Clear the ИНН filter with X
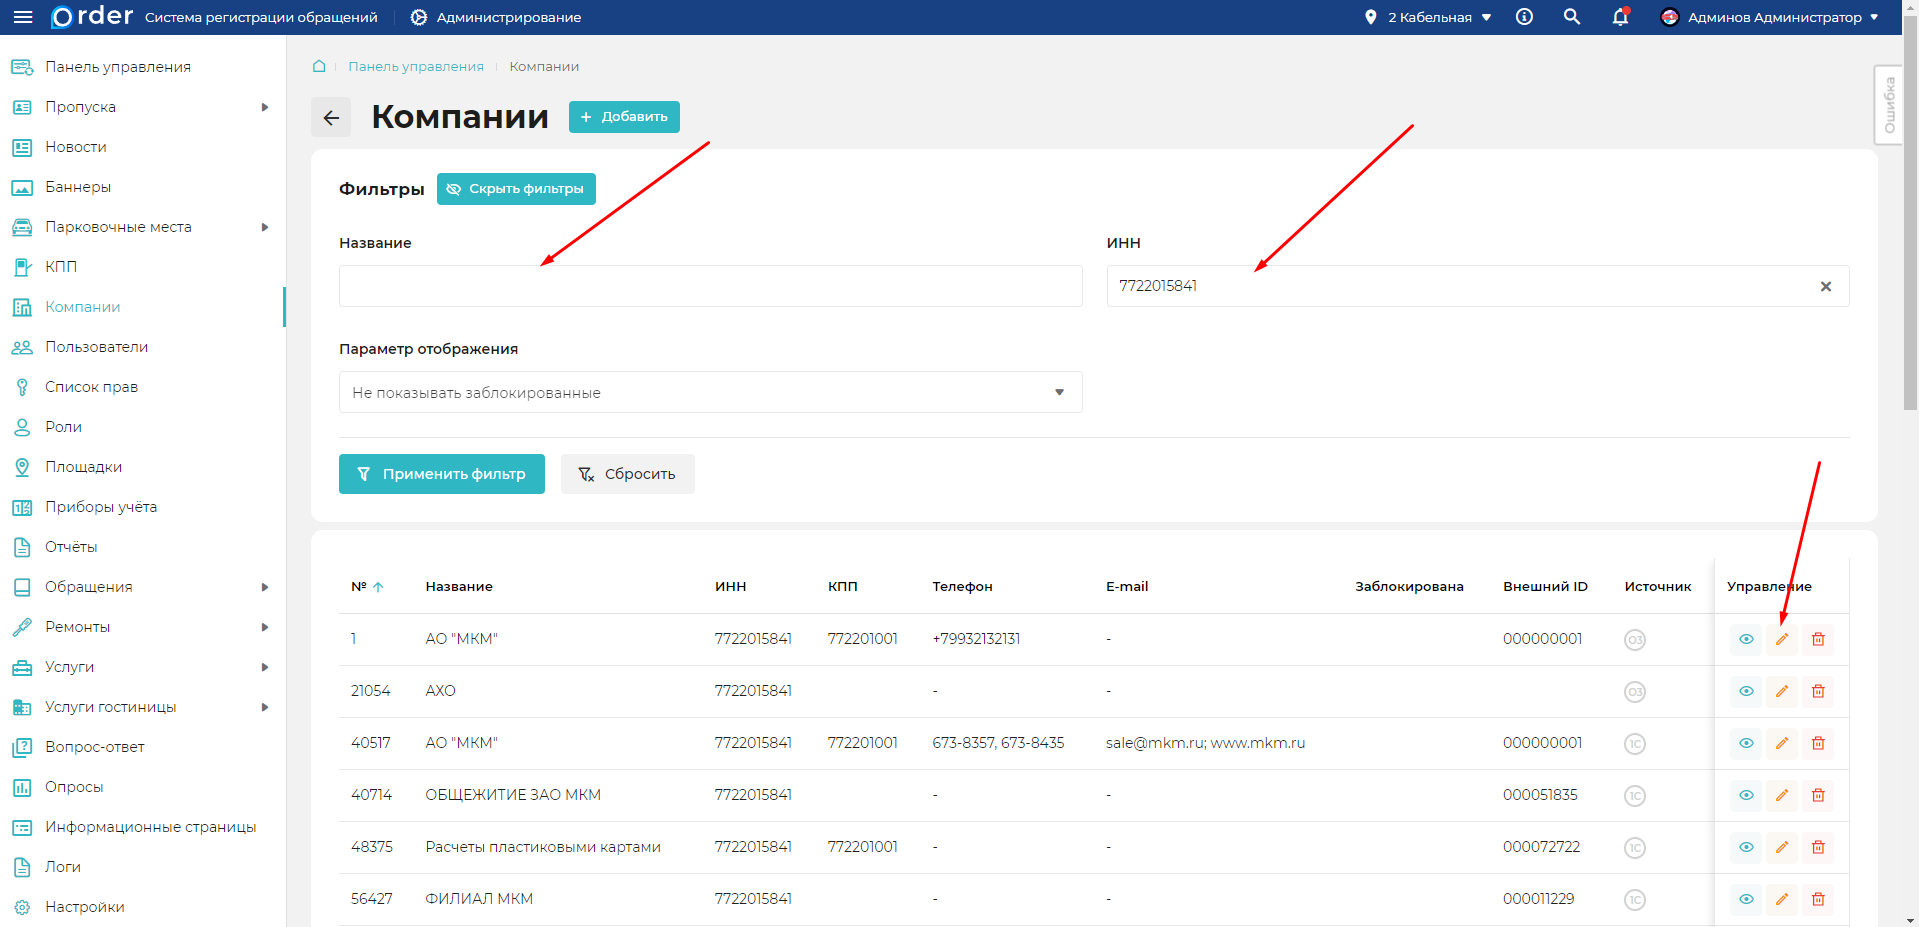This screenshot has height=927, width=1919. pos(1826,286)
